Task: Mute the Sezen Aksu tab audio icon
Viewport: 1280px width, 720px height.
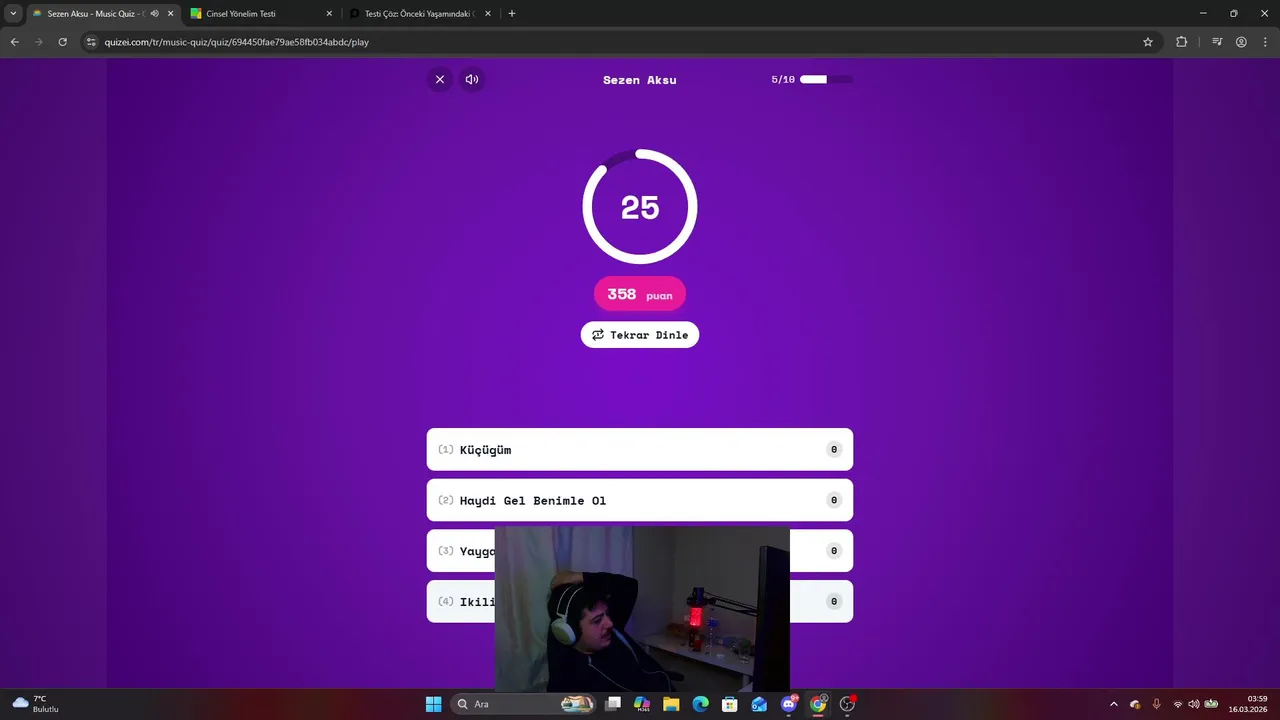Action: point(155,14)
